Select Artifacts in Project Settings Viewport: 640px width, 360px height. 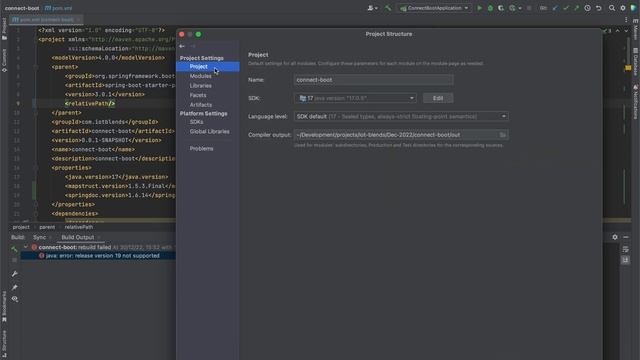point(201,105)
